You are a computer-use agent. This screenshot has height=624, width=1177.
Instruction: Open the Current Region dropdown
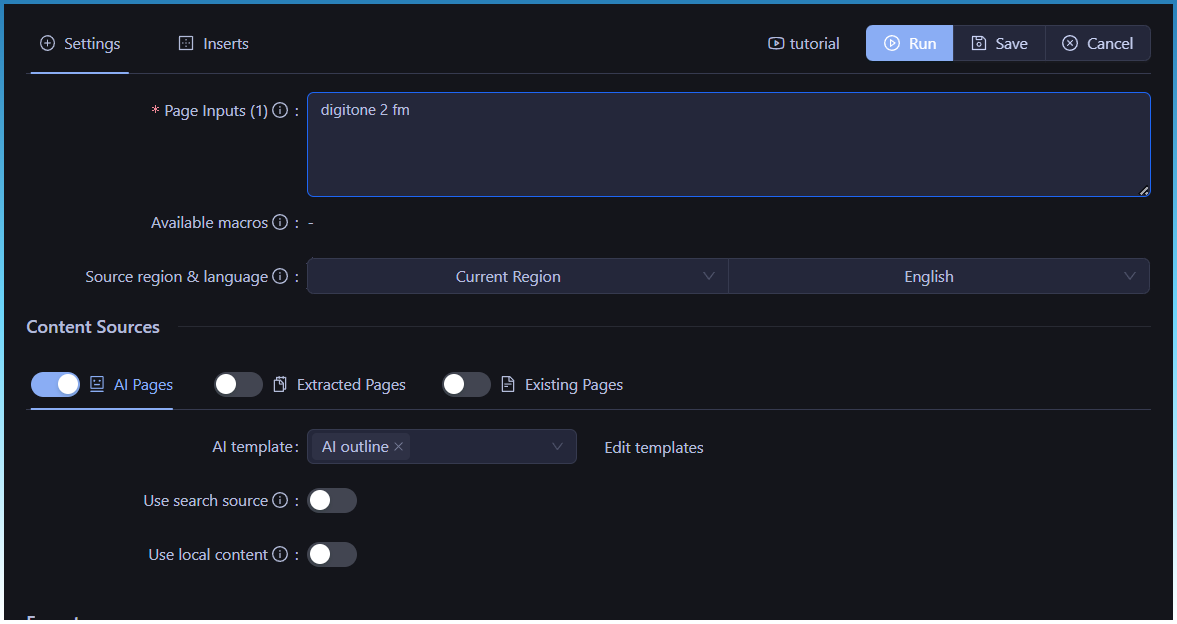coord(517,277)
